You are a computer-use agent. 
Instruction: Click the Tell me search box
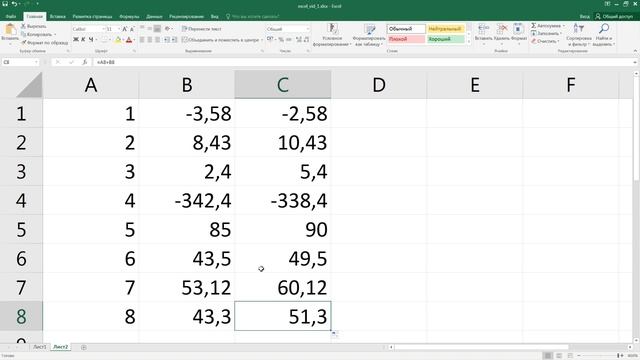(x=253, y=16)
